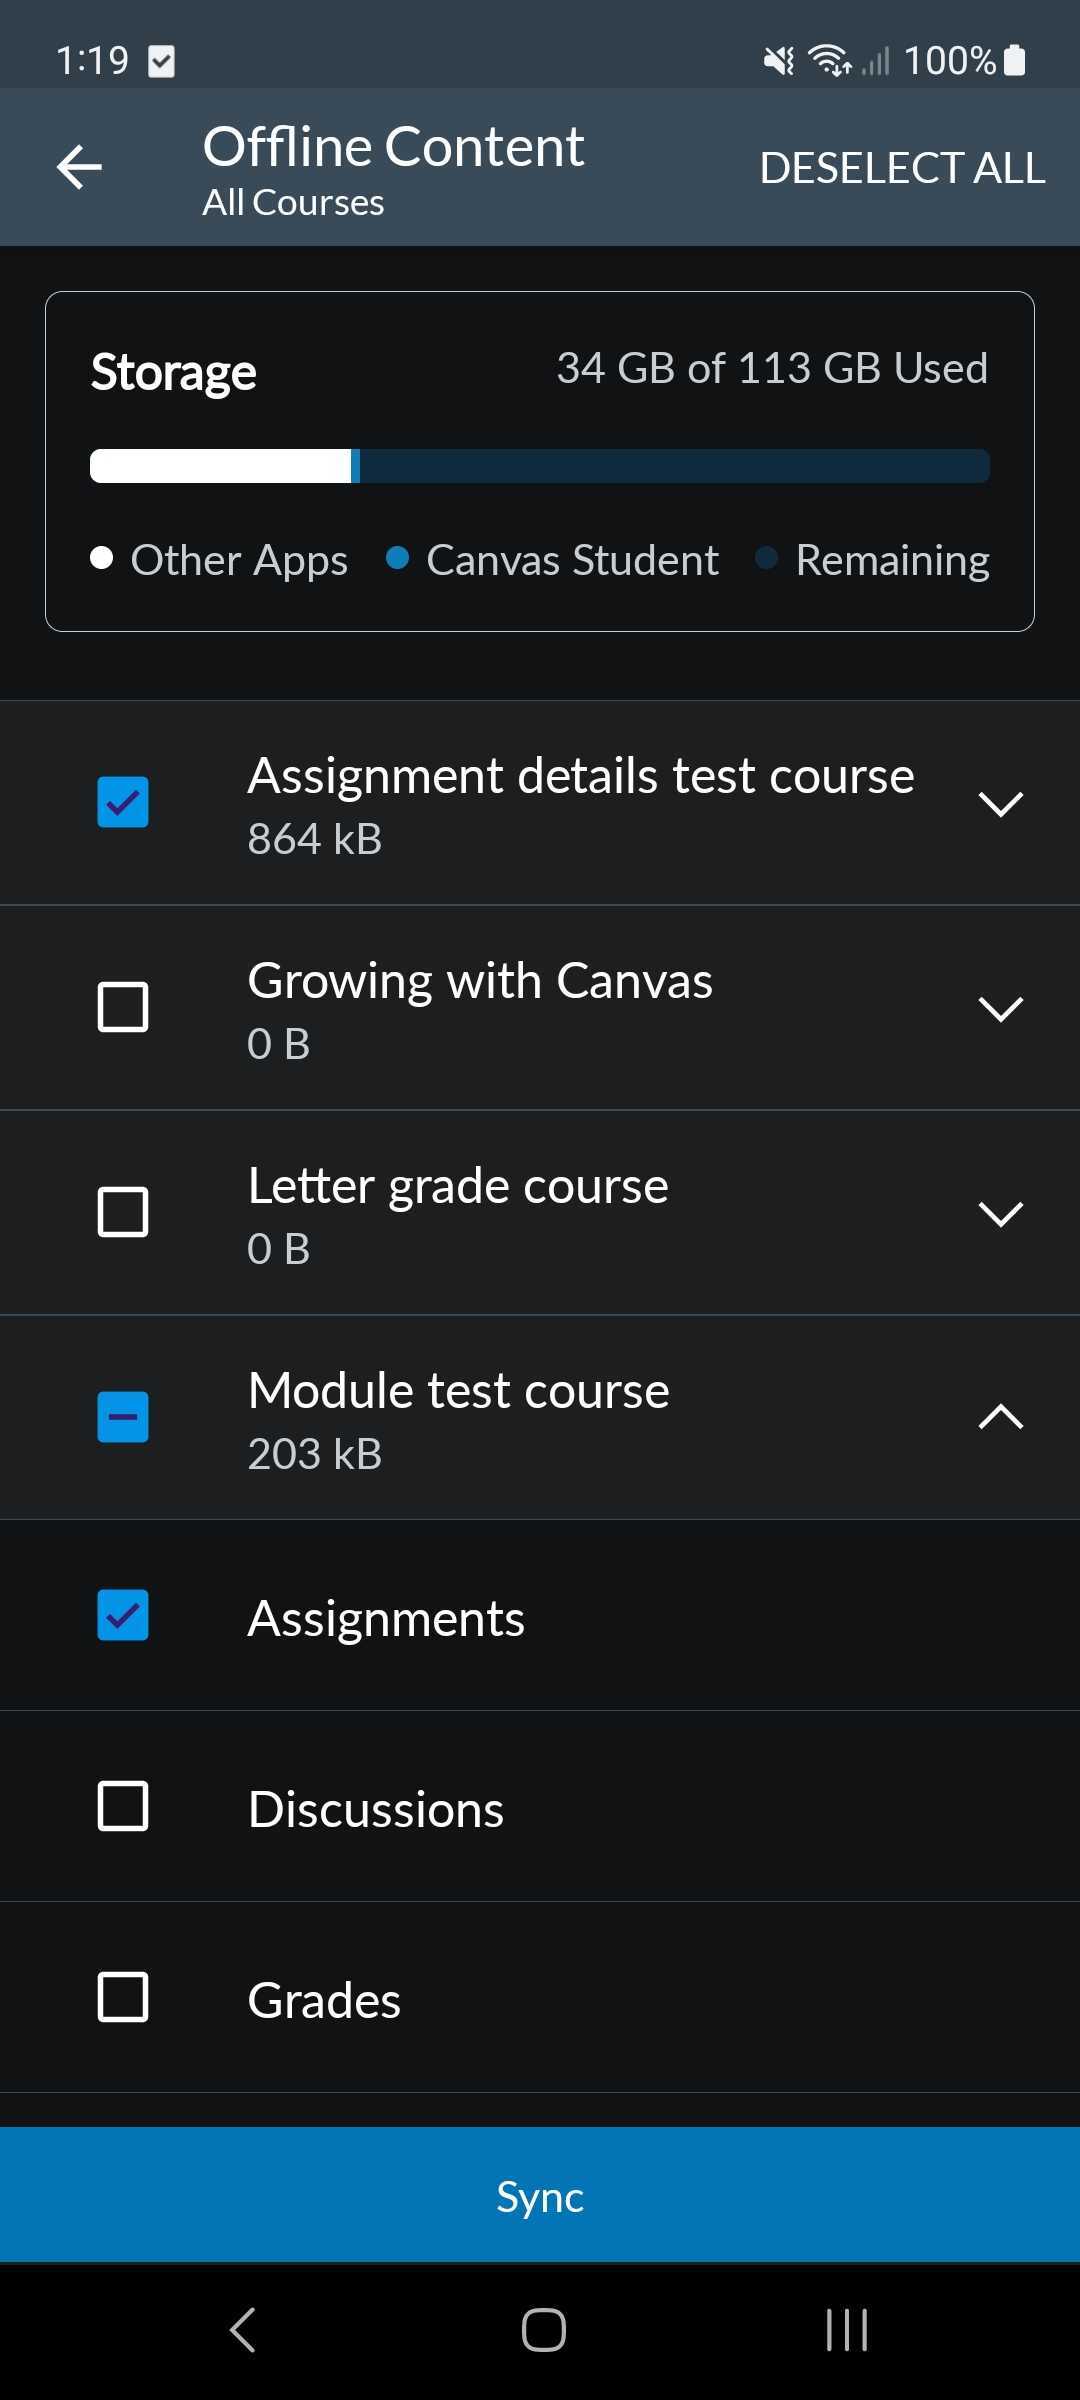Expand the Letter grade course details

click(1003, 1216)
